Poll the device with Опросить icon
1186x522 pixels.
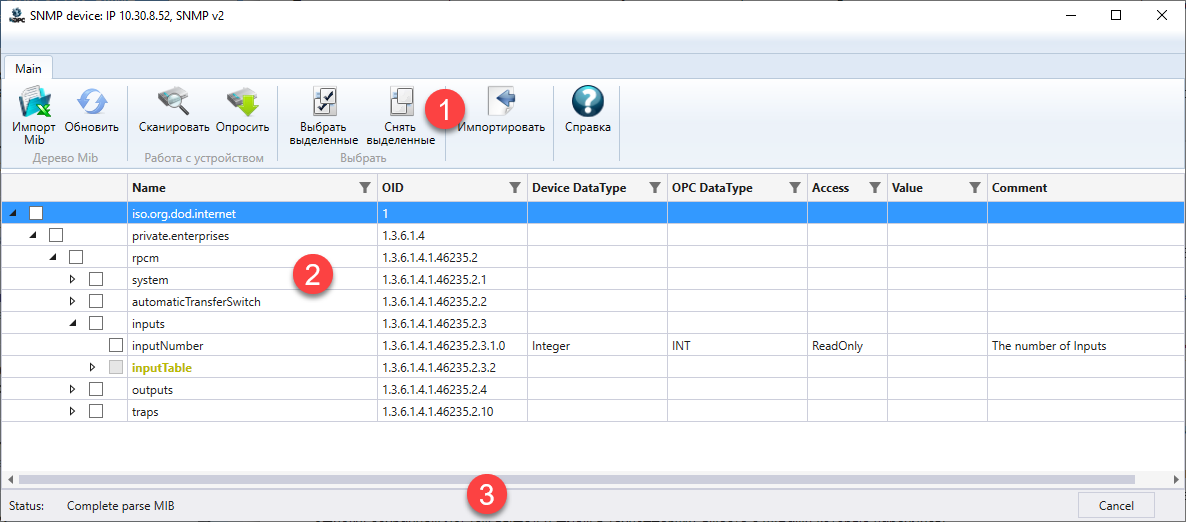coord(242,102)
